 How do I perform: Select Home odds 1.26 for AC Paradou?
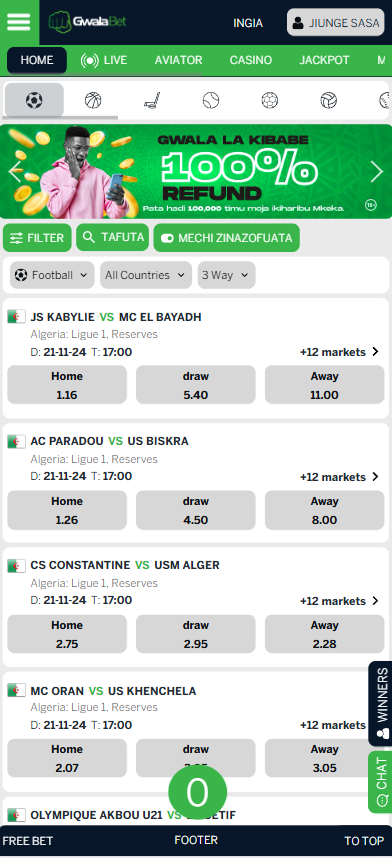click(67, 510)
